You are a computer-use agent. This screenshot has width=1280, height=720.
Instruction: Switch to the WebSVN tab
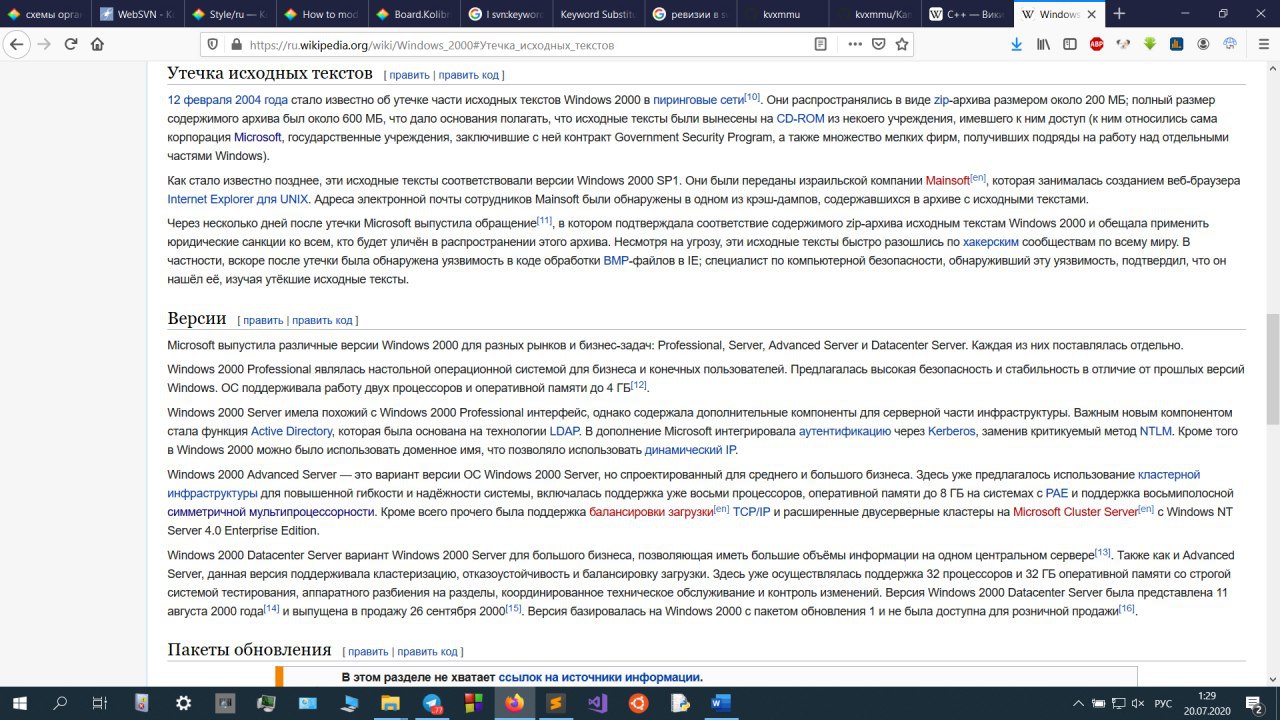tap(136, 15)
